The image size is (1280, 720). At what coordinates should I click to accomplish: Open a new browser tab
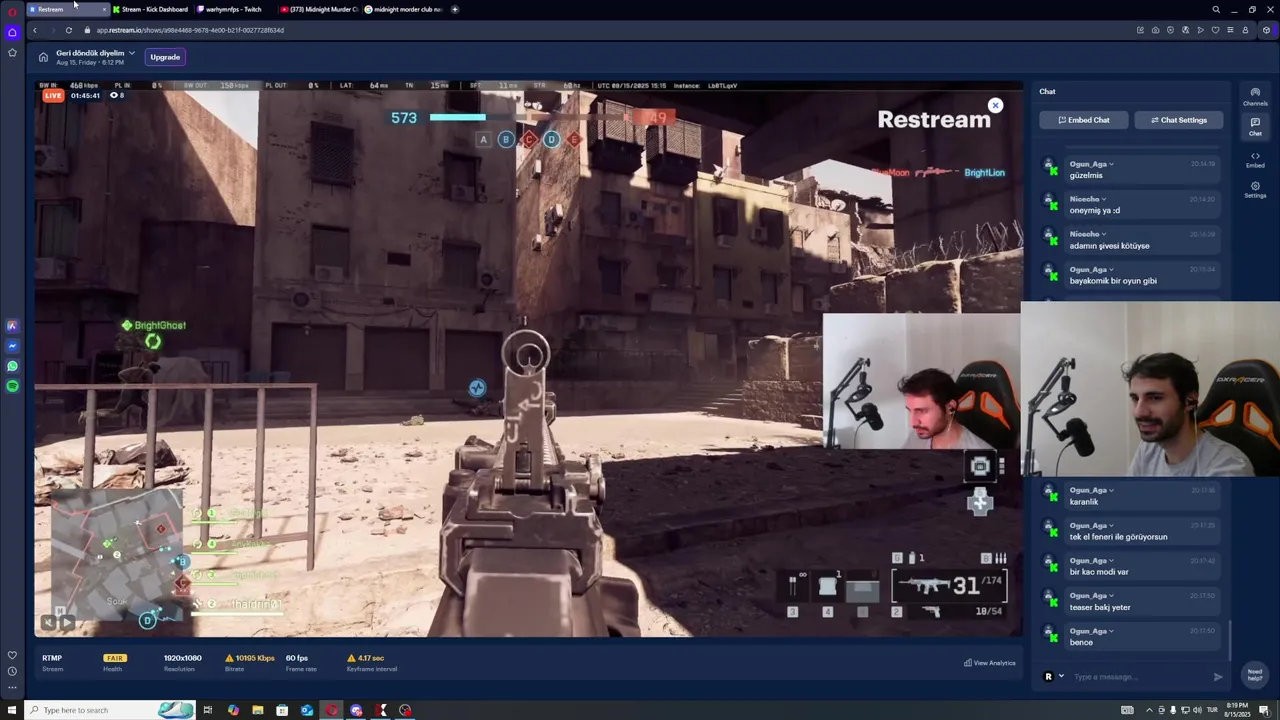(x=455, y=9)
